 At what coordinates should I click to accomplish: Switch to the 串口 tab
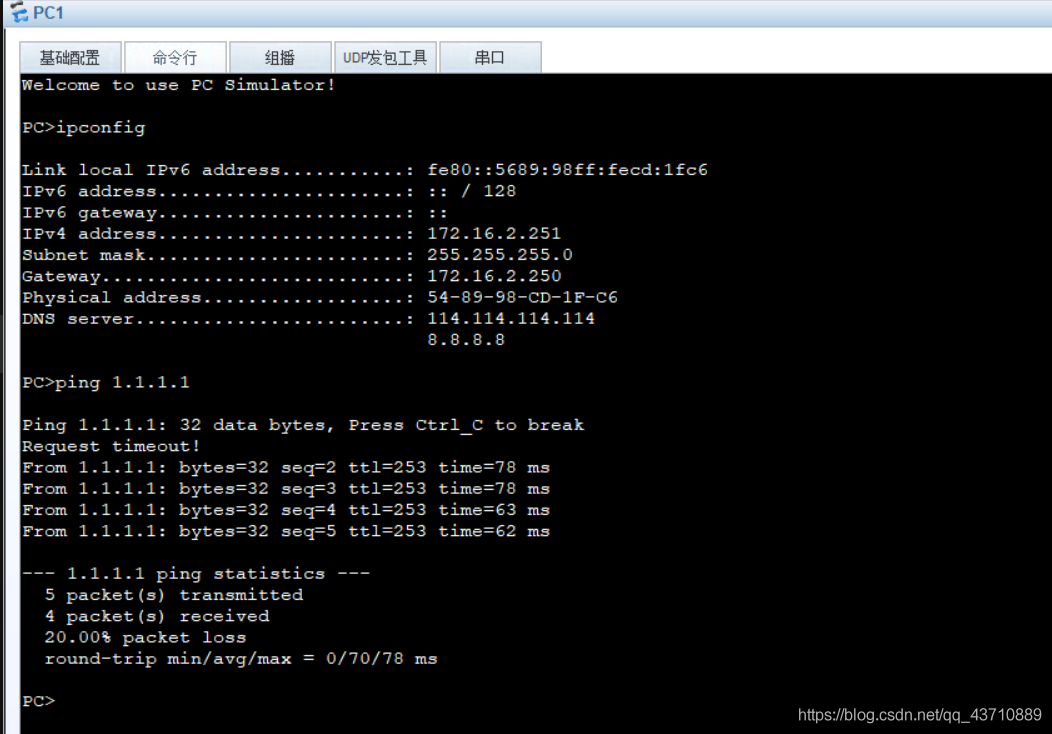pyautogui.click(x=490, y=57)
